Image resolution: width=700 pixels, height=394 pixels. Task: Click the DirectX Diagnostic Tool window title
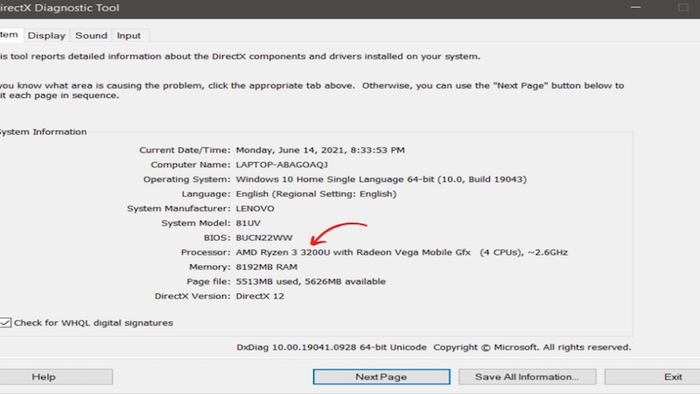[x=60, y=8]
